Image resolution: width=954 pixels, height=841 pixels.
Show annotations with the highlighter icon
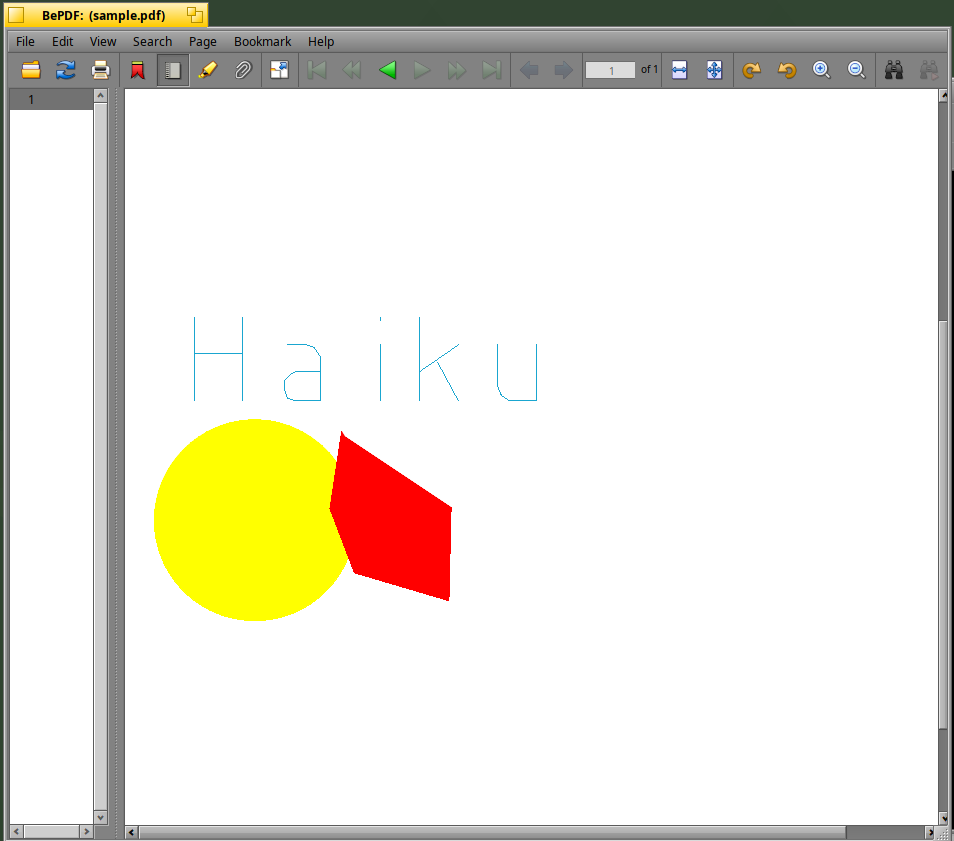(208, 70)
